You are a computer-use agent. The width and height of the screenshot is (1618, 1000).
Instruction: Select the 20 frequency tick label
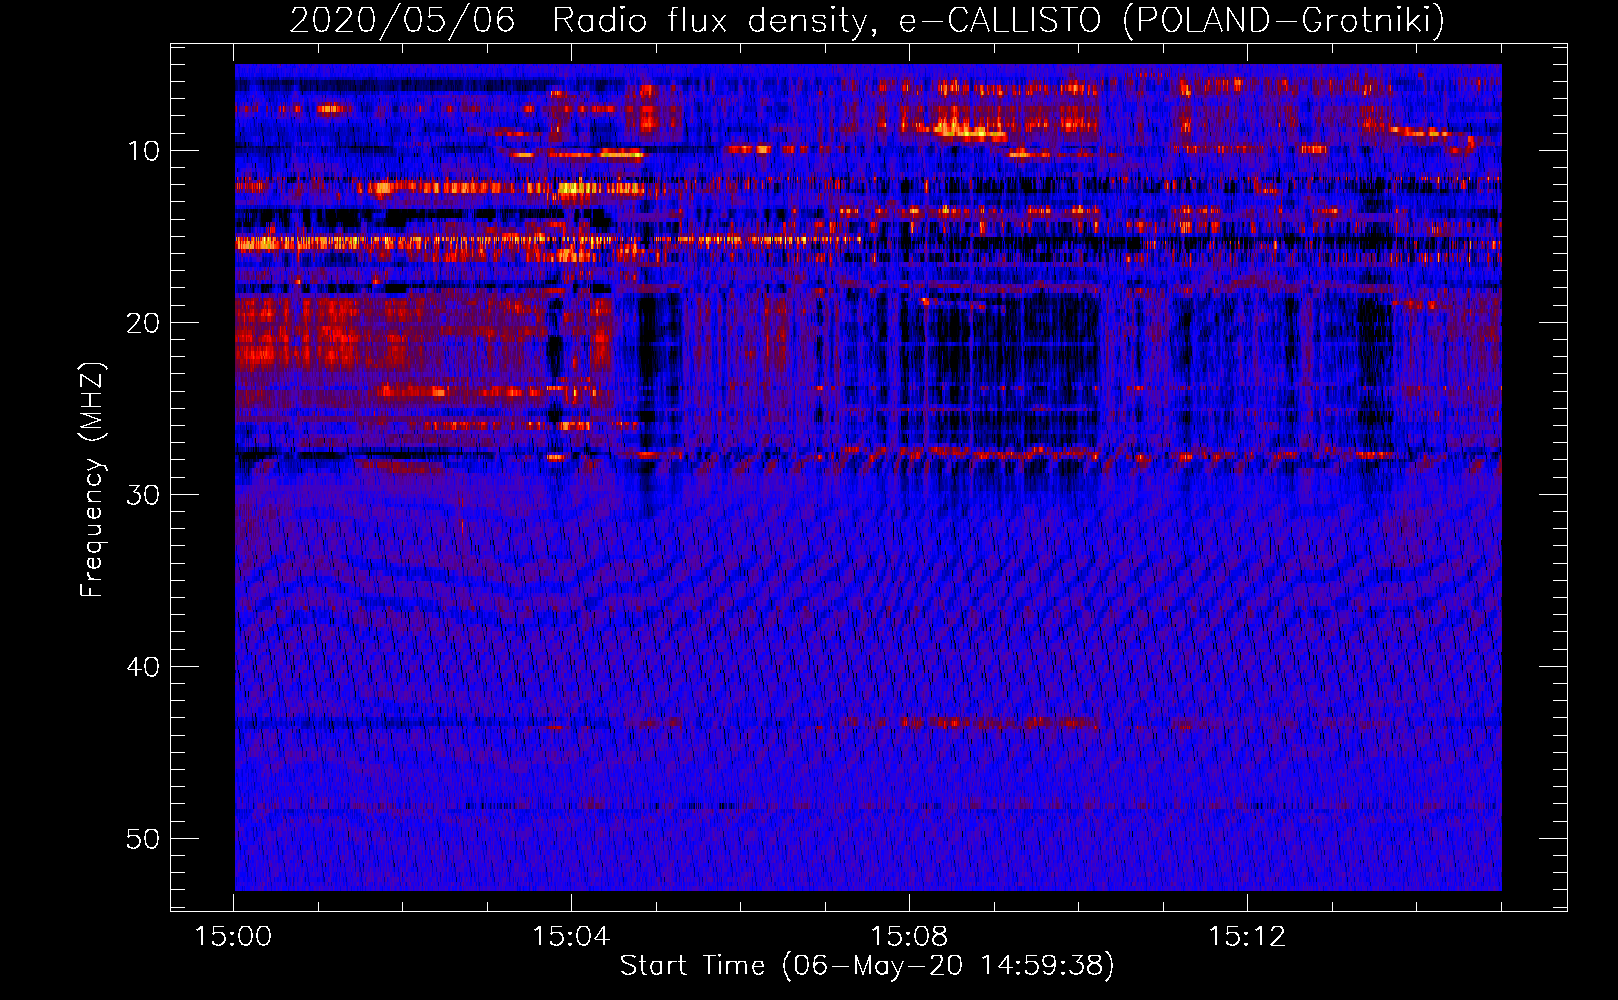pyautogui.click(x=144, y=323)
